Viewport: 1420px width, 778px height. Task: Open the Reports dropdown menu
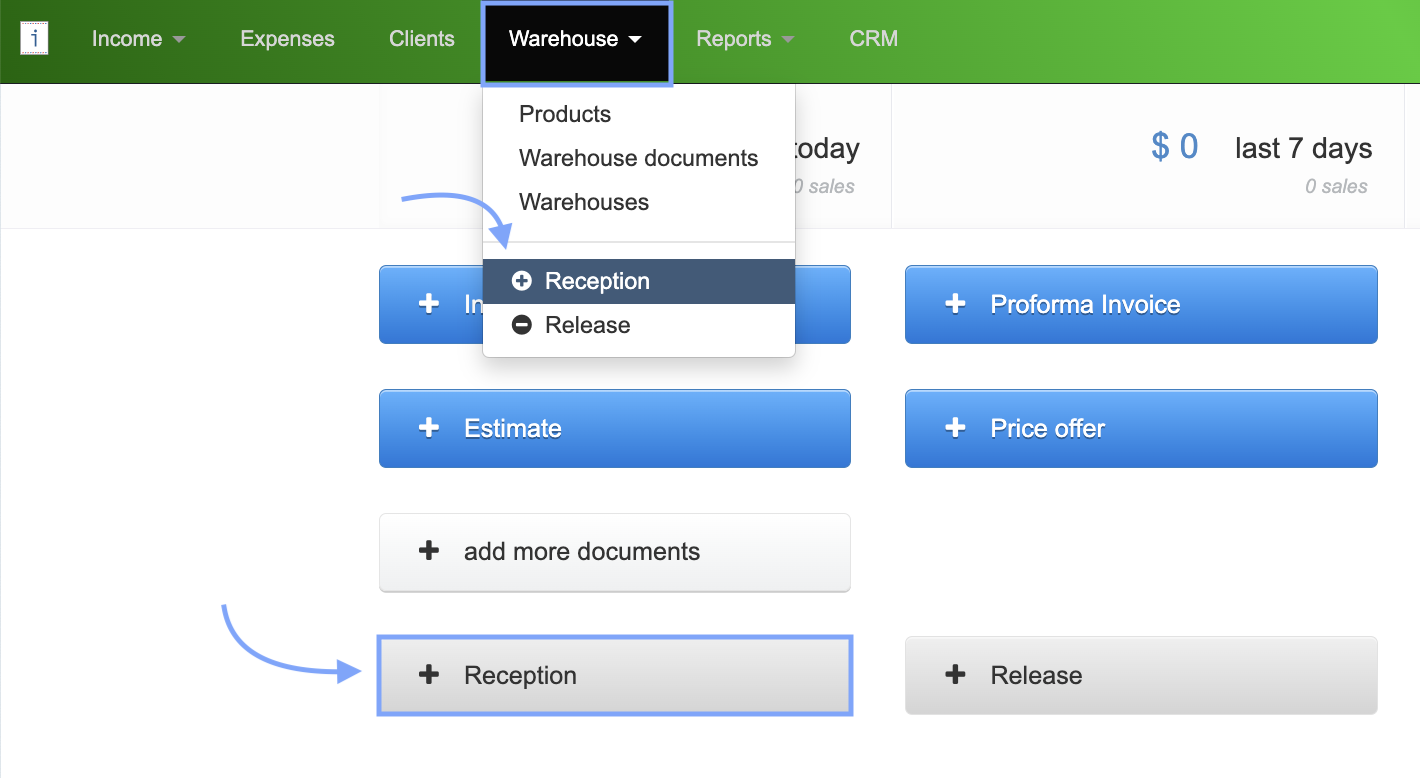pos(745,39)
